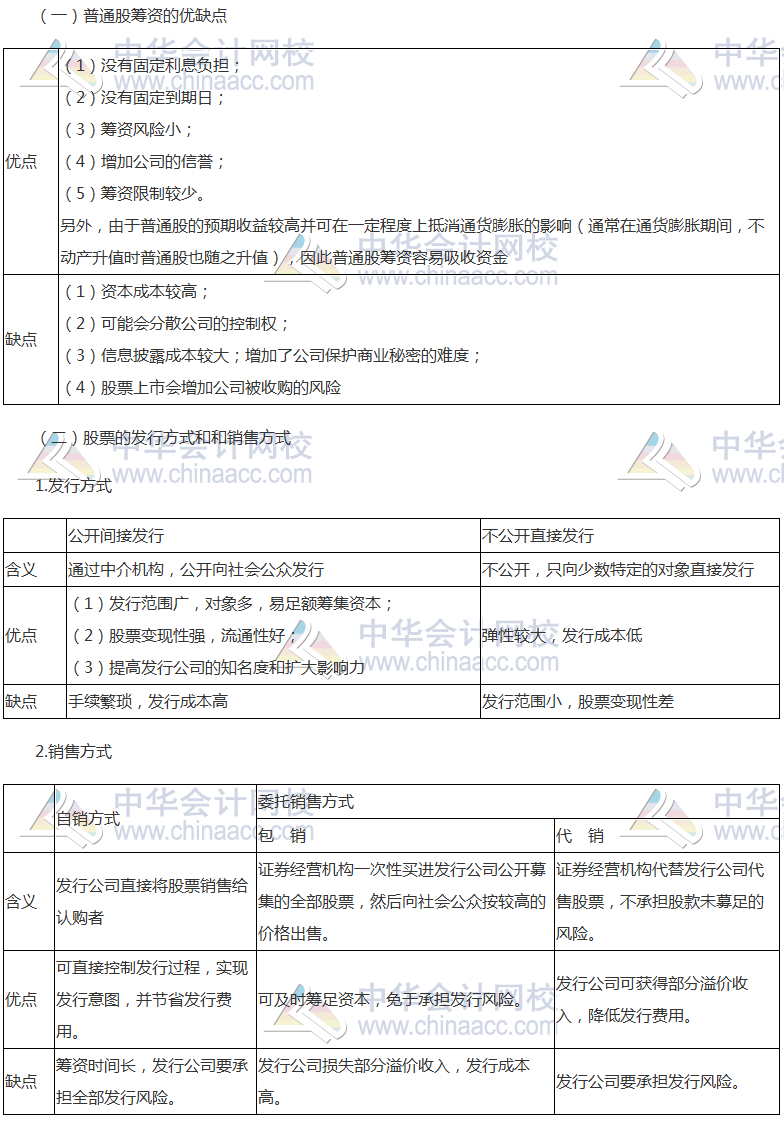
Task: Click text （2）没有固定到期日
Action: [x=144, y=97]
